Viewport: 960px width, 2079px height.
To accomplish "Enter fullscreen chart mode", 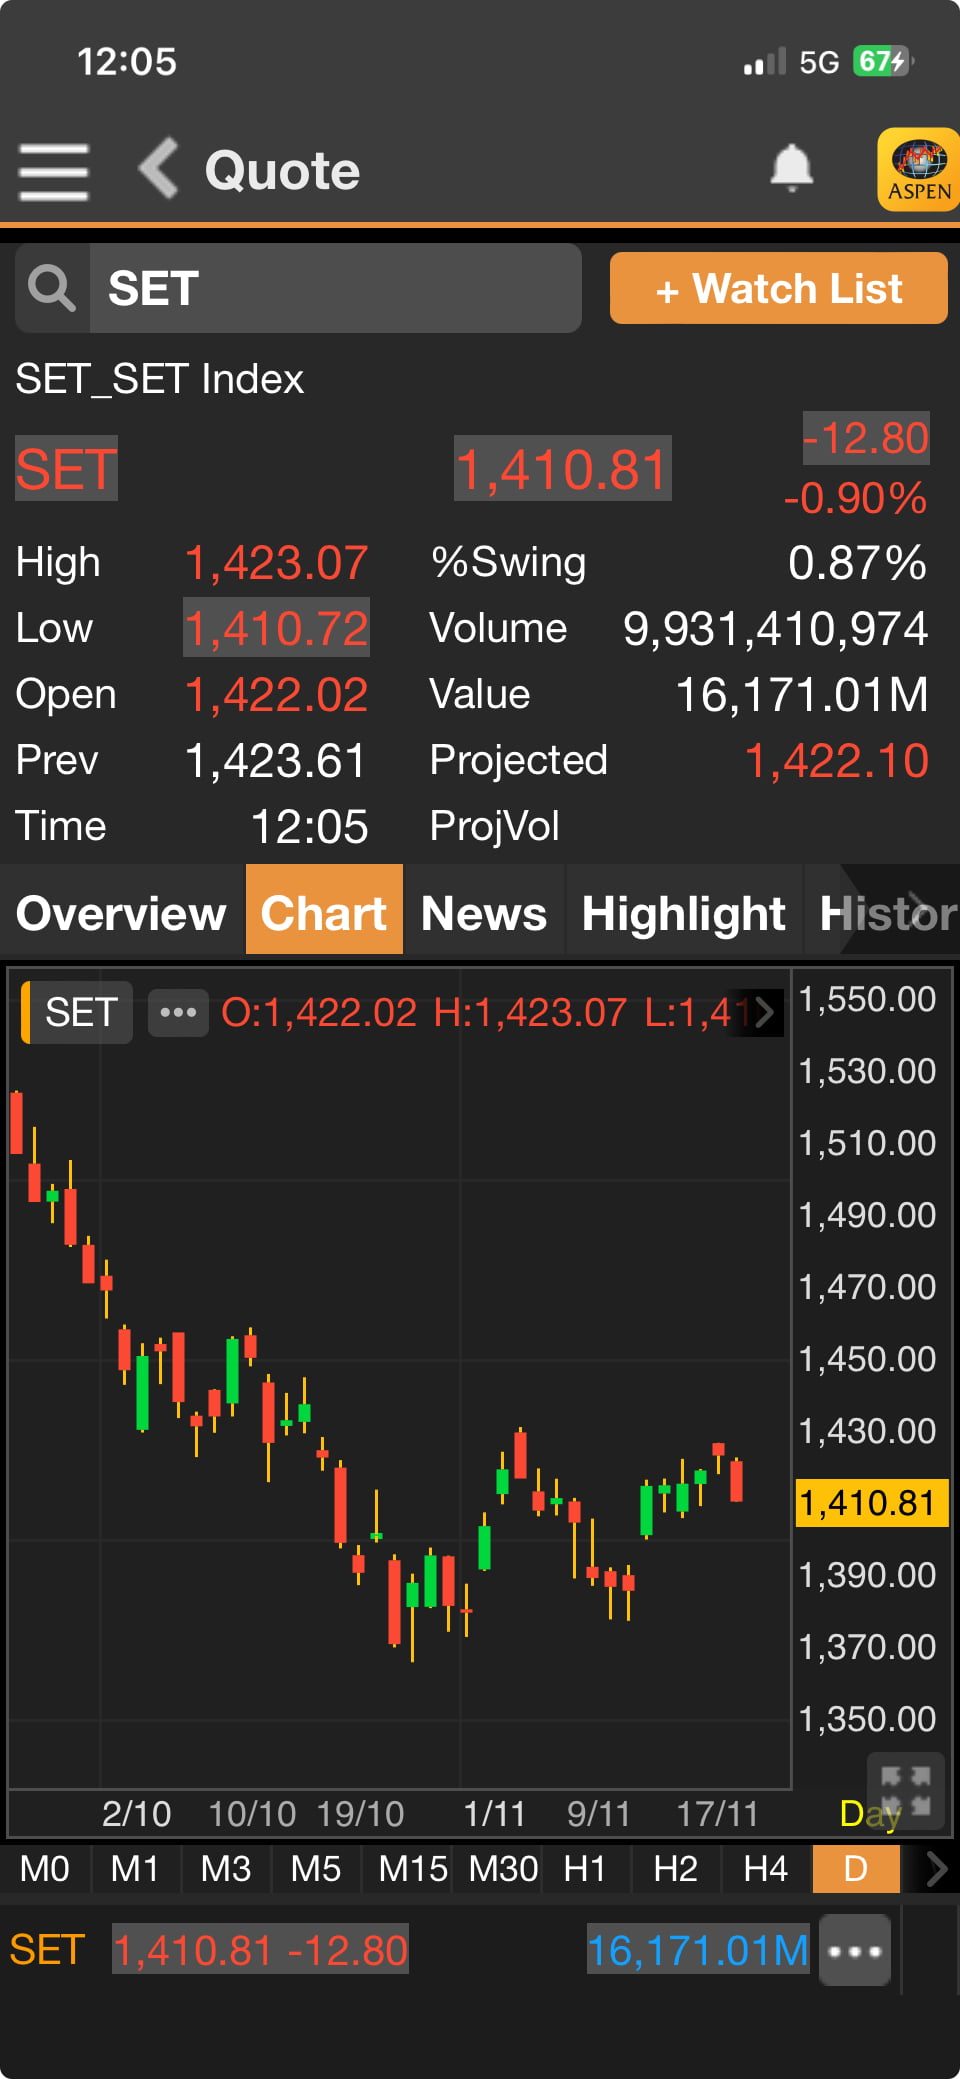I will point(906,1789).
